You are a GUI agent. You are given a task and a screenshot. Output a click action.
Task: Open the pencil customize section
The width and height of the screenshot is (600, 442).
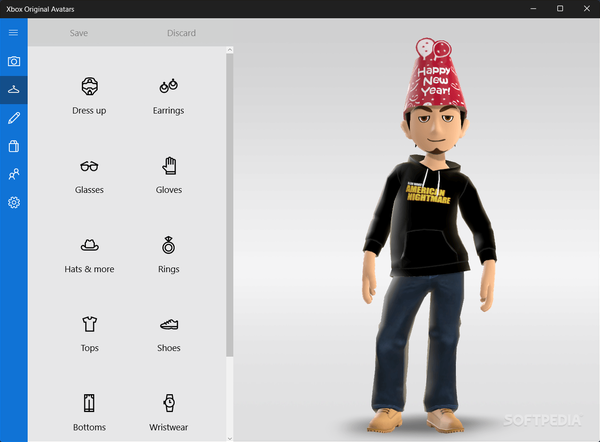point(14,118)
